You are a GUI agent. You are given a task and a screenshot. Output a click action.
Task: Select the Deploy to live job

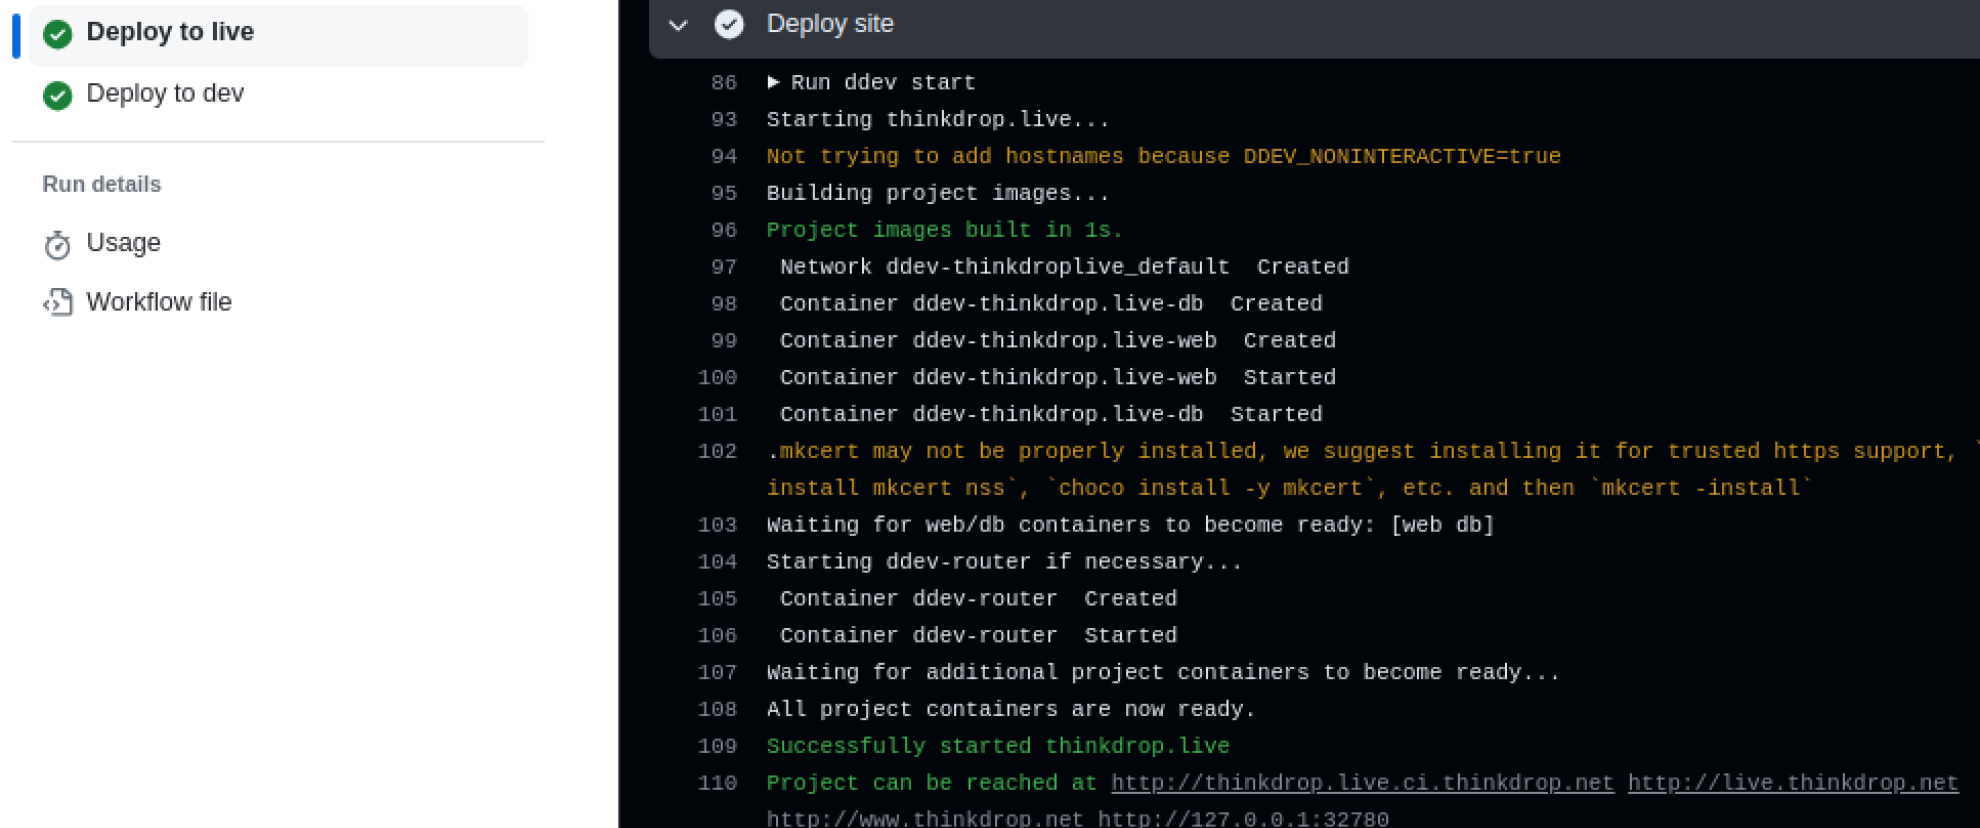(170, 32)
